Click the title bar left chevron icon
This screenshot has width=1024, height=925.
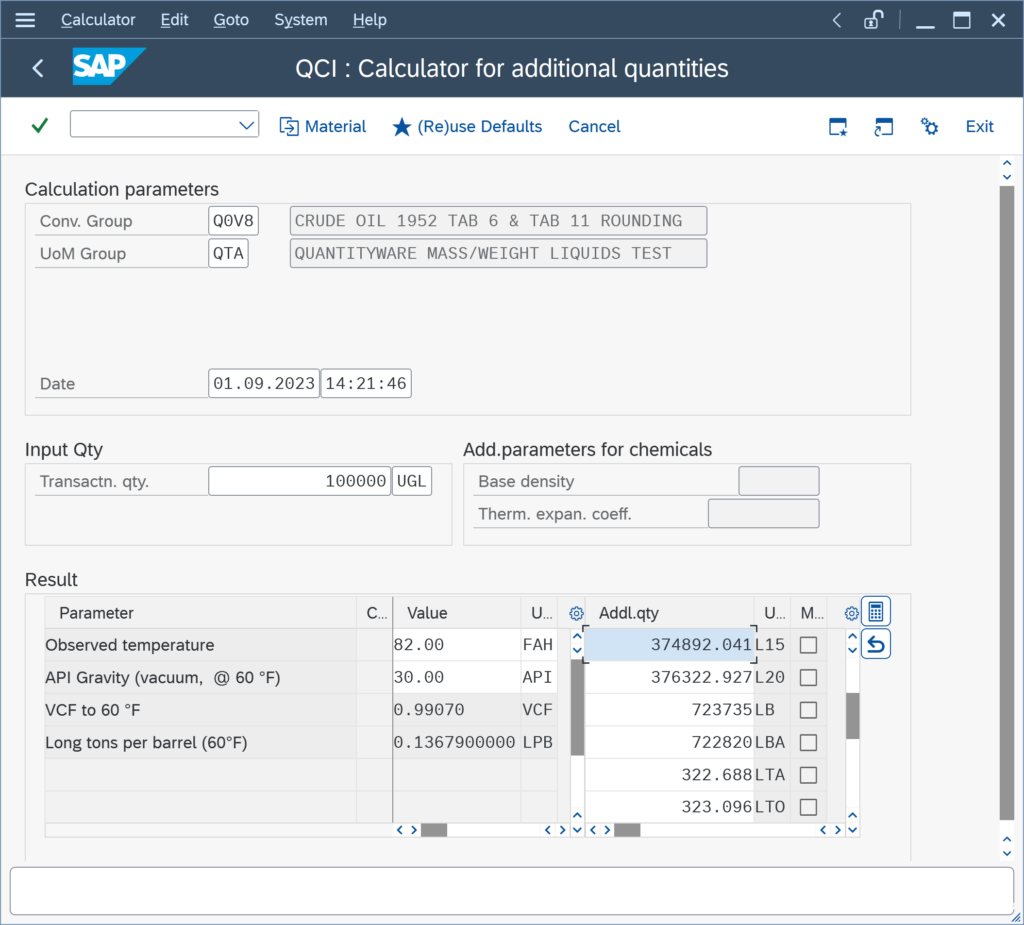[837, 20]
